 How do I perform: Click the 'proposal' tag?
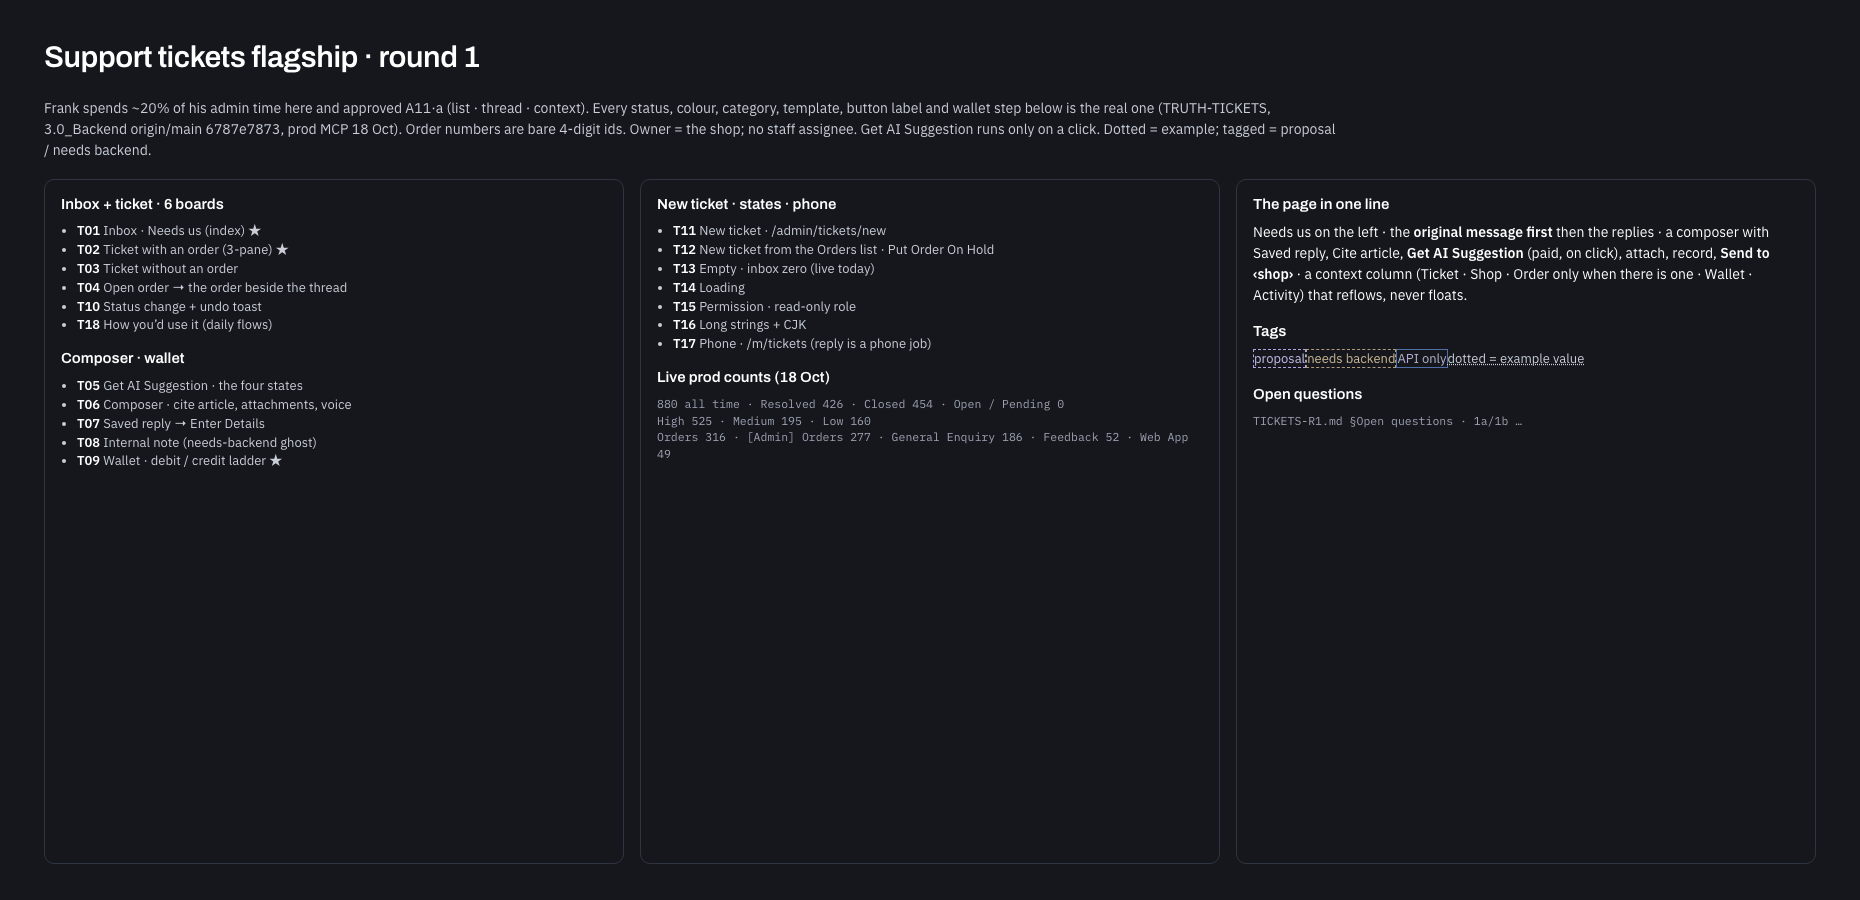1279,359
